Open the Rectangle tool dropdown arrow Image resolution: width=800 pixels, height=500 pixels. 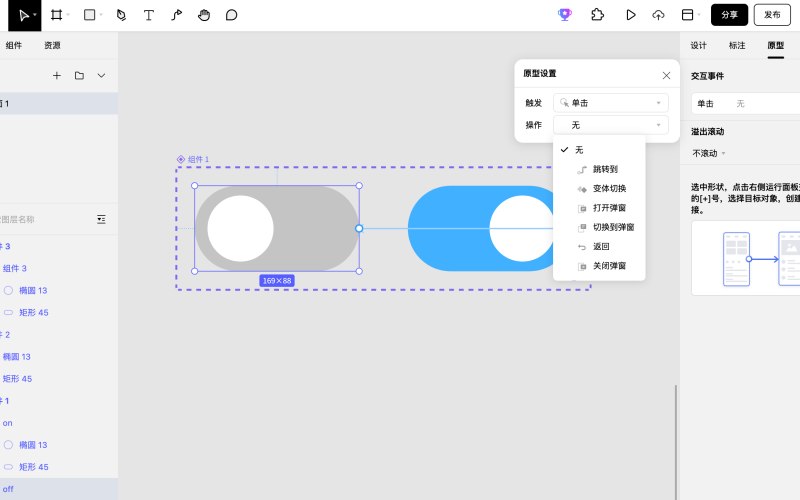click(101, 15)
